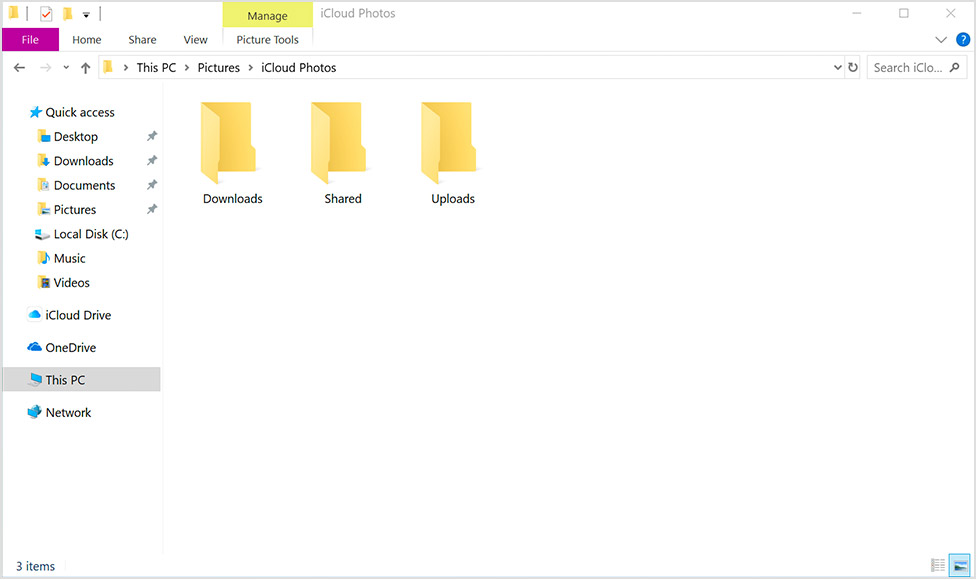The image size is (976, 580).
Task: Unpin Documents using its pin icon
Action: 152,185
